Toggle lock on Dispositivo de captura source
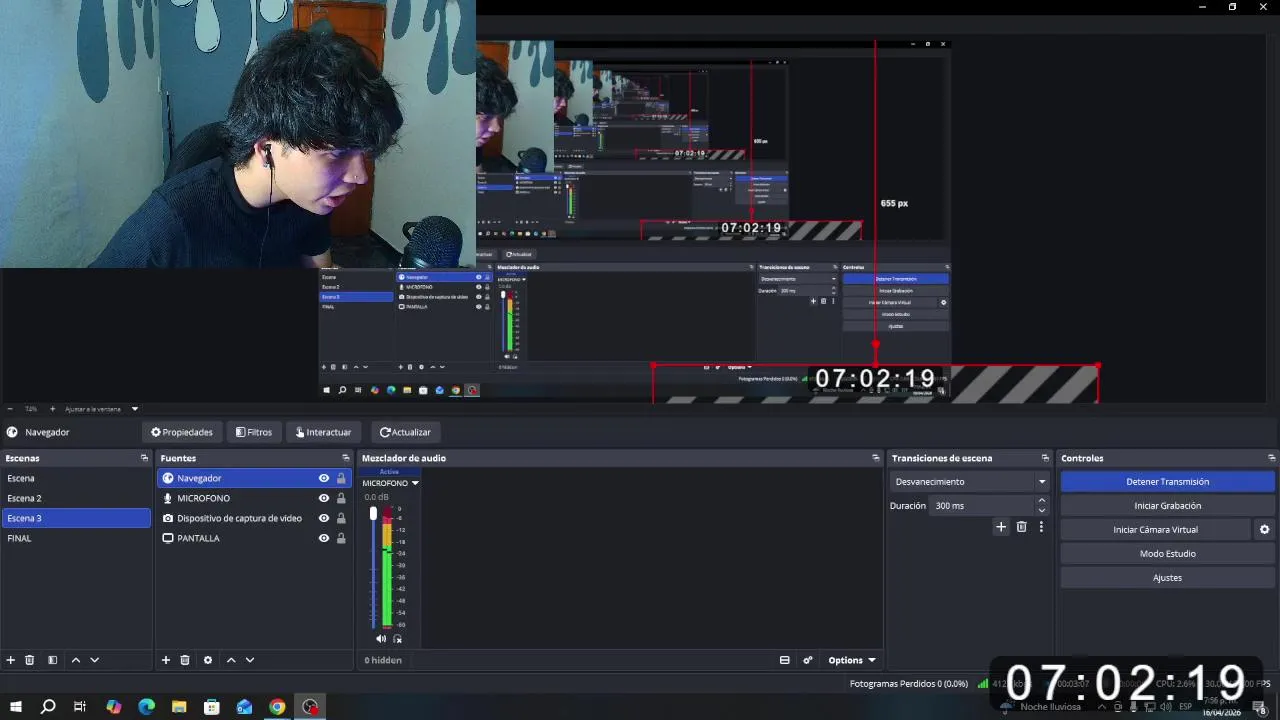 (x=341, y=518)
